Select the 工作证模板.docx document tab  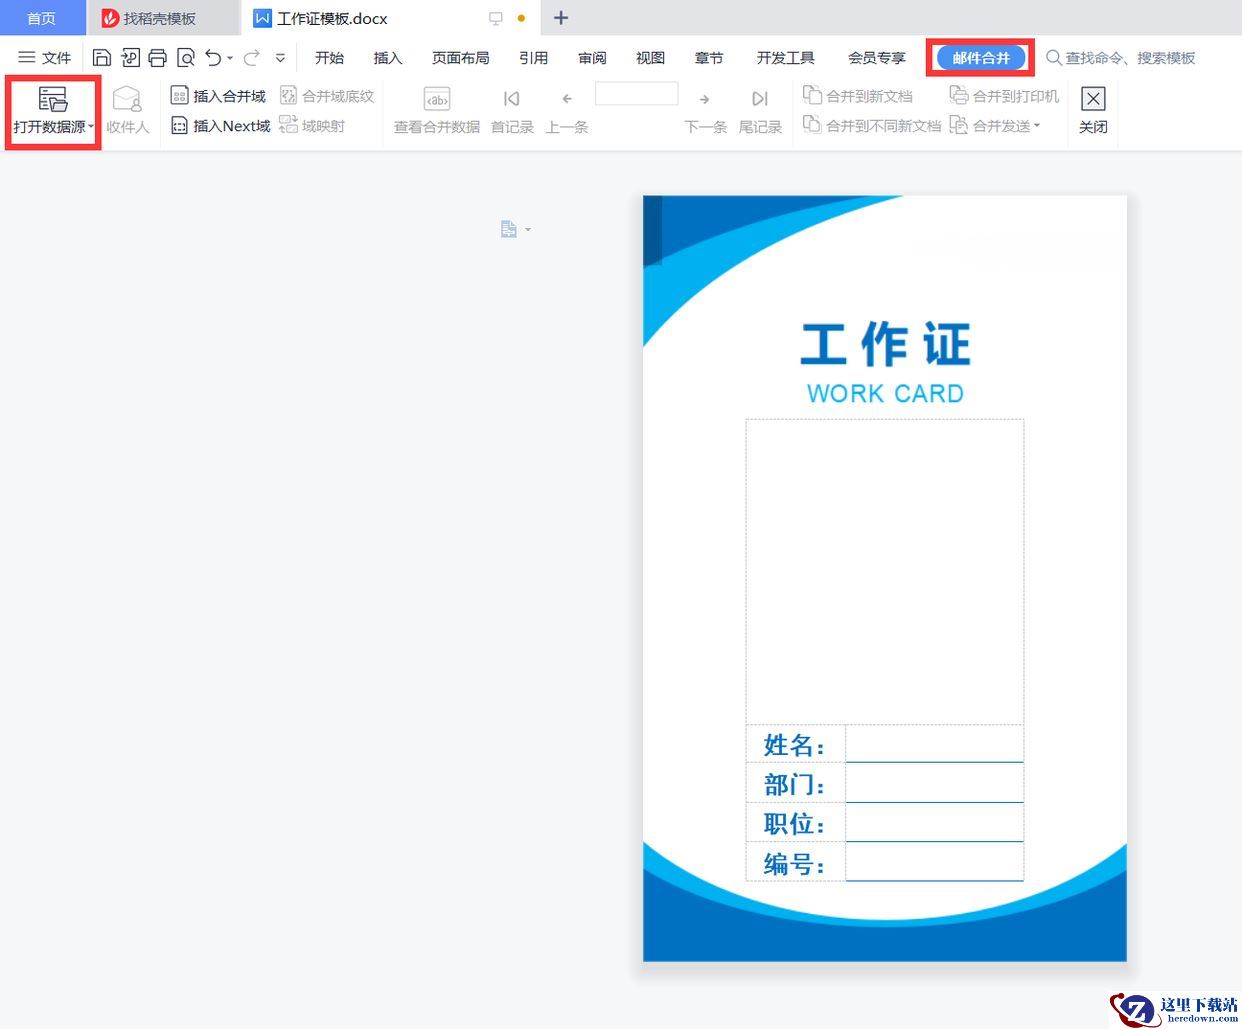click(x=390, y=18)
